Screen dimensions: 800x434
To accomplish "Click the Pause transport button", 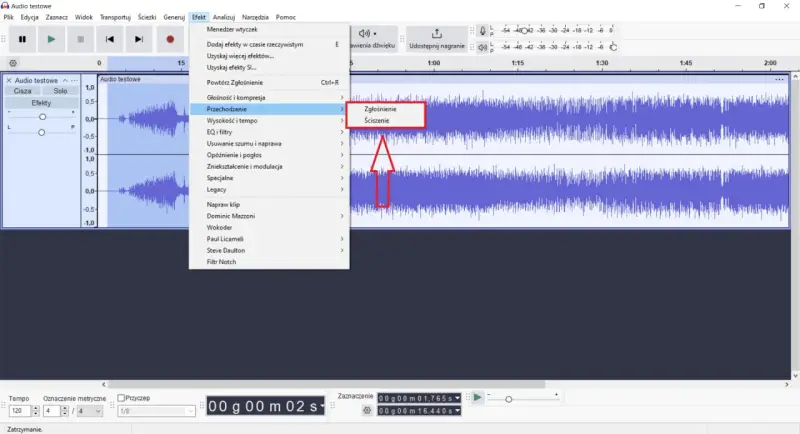I will [22, 39].
